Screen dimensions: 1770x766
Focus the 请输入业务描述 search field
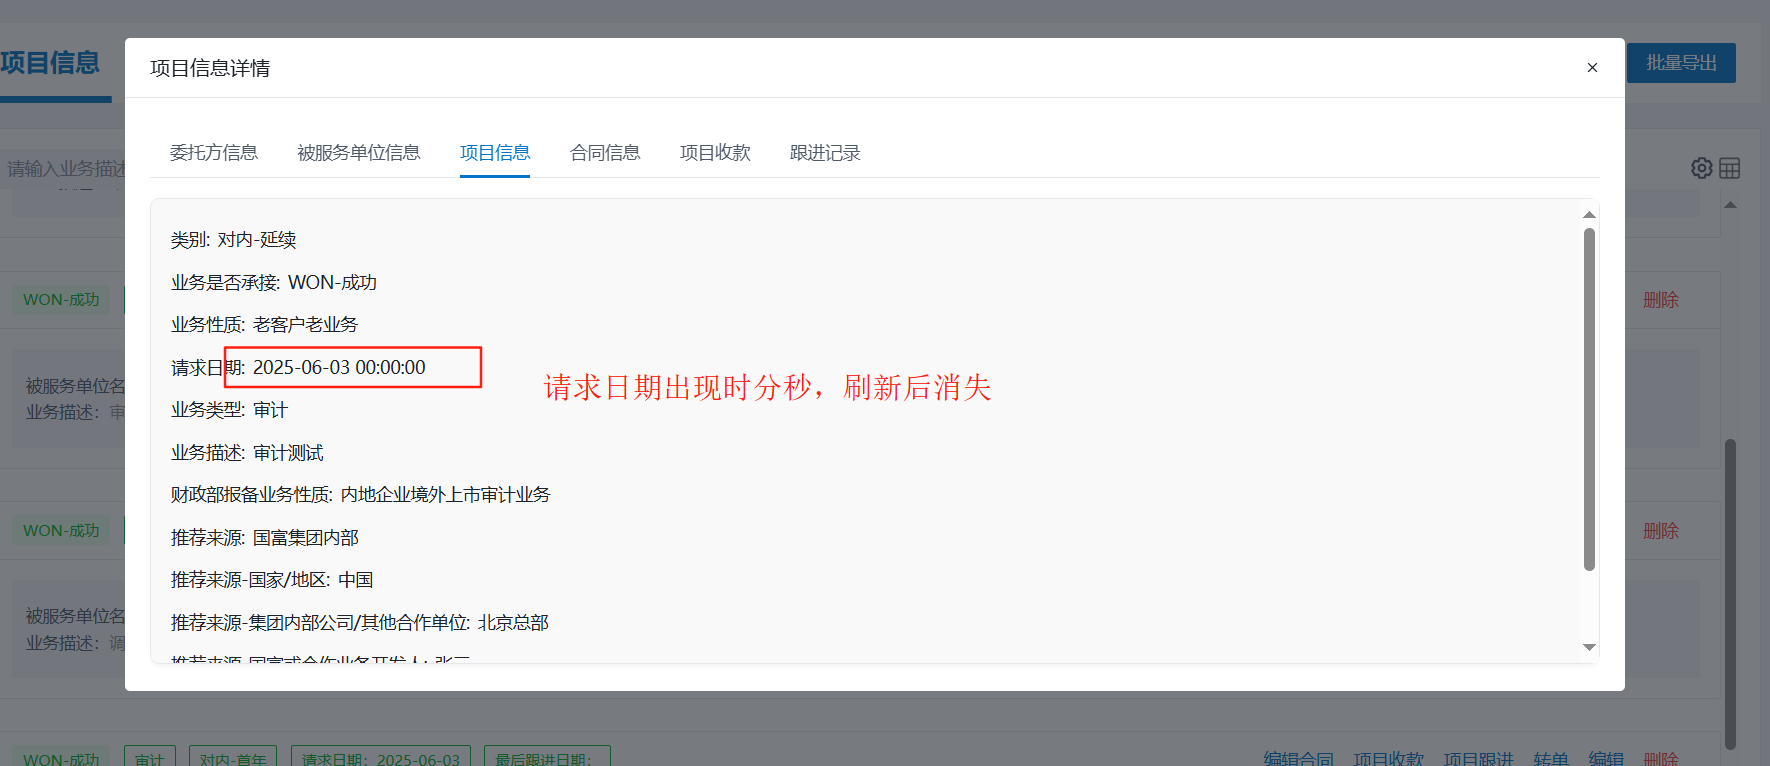65,169
